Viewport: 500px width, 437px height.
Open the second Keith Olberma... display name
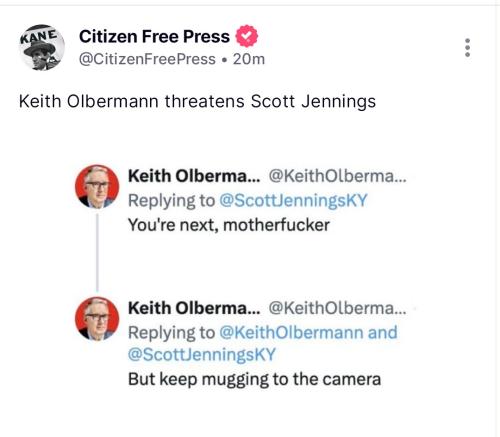[194, 308]
